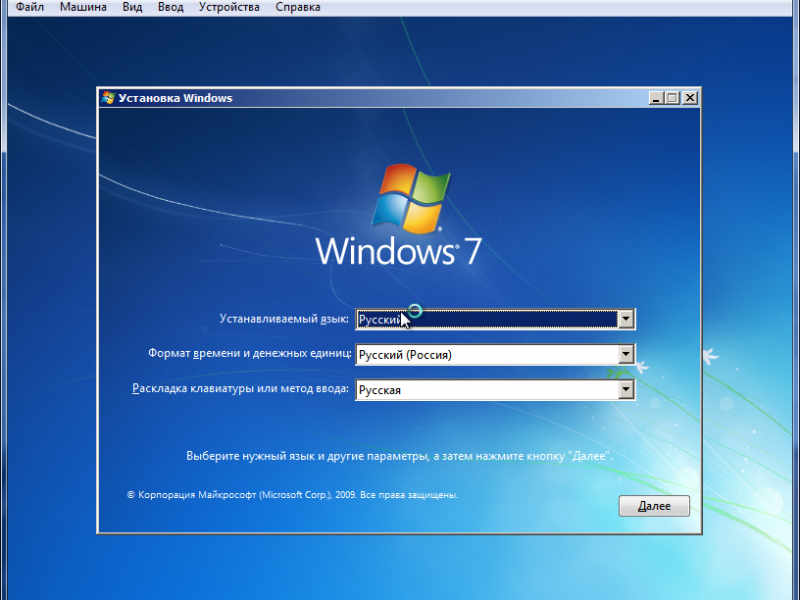Open the Машина menu
Viewport: 800px width, 600px height.
(83, 7)
